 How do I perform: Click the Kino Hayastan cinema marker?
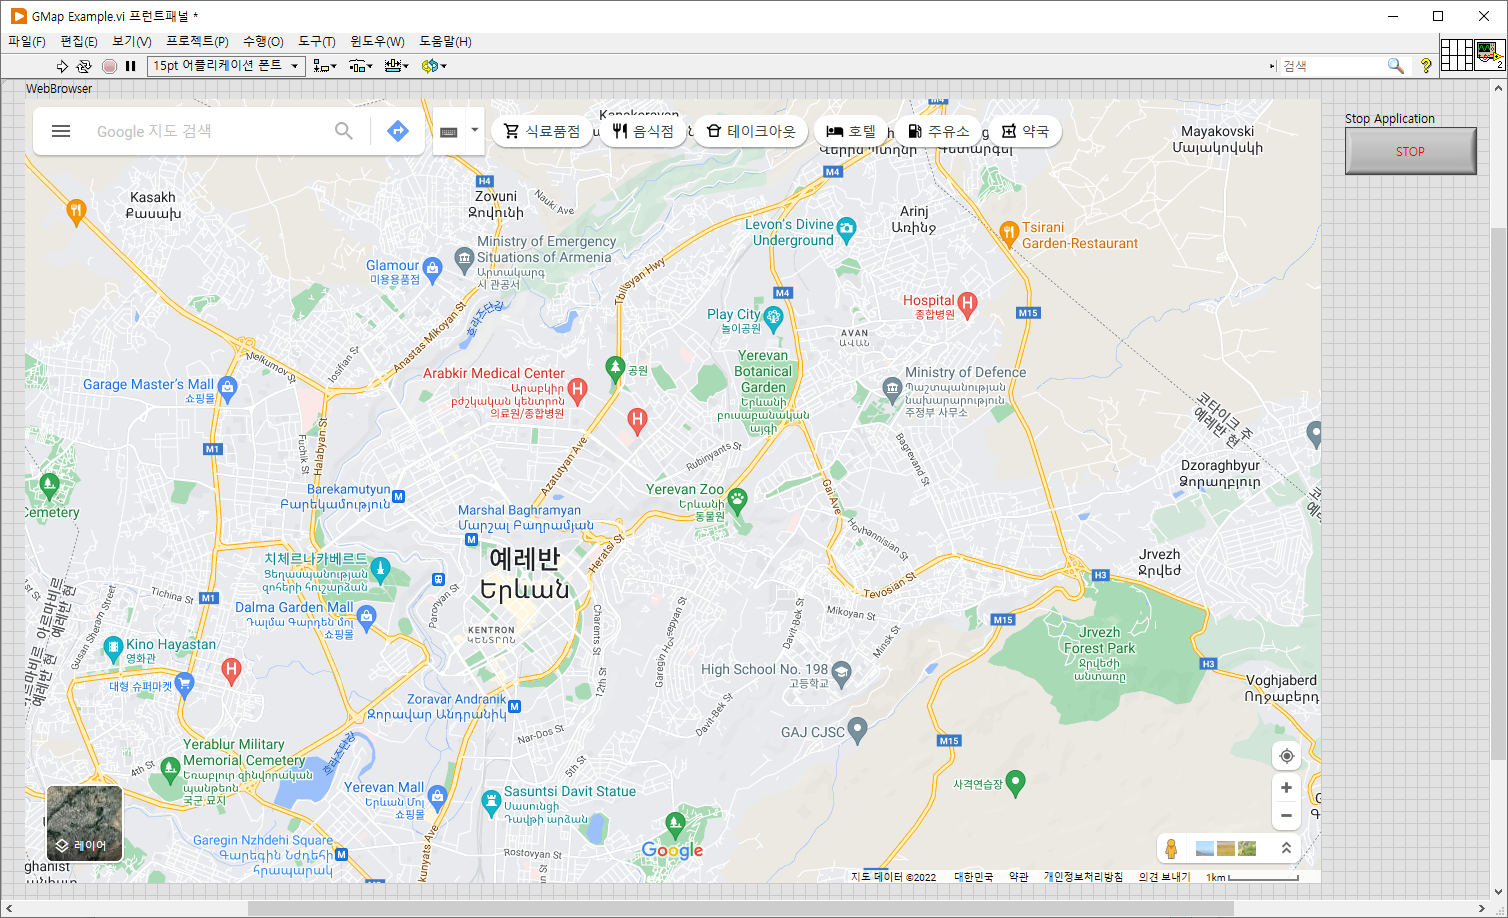pos(113,647)
